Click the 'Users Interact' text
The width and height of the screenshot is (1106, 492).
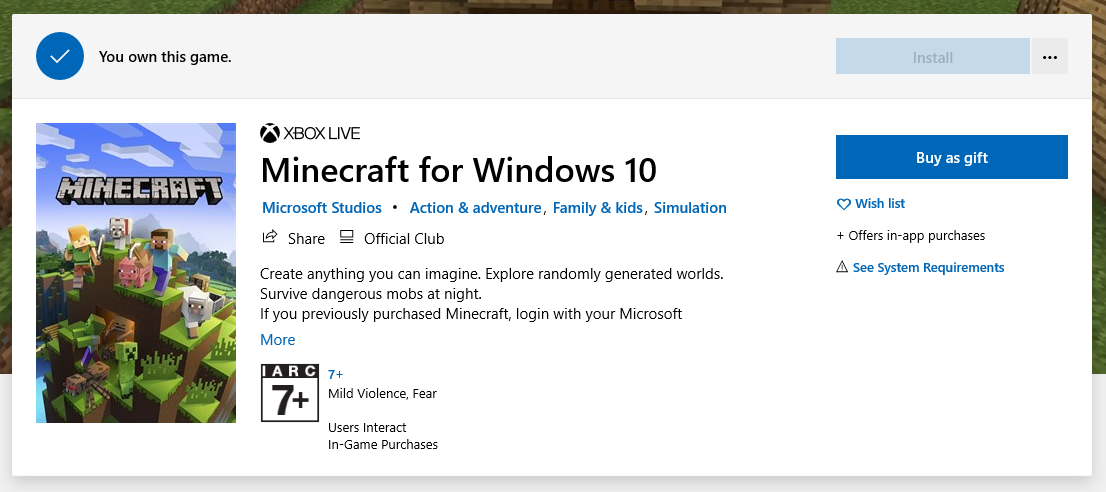[x=367, y=428]
